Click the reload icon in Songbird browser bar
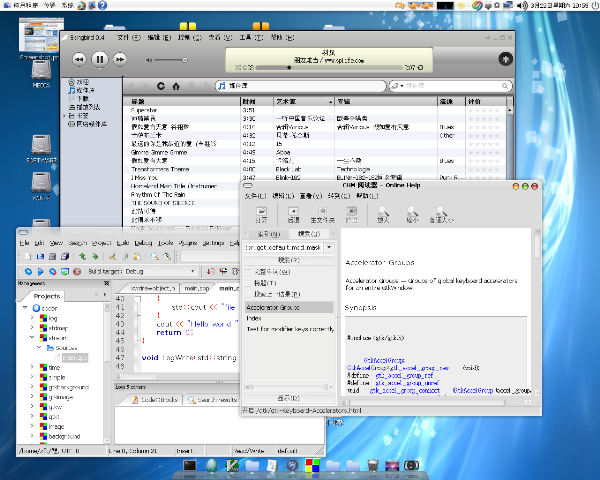 click(x=161, y=86)
